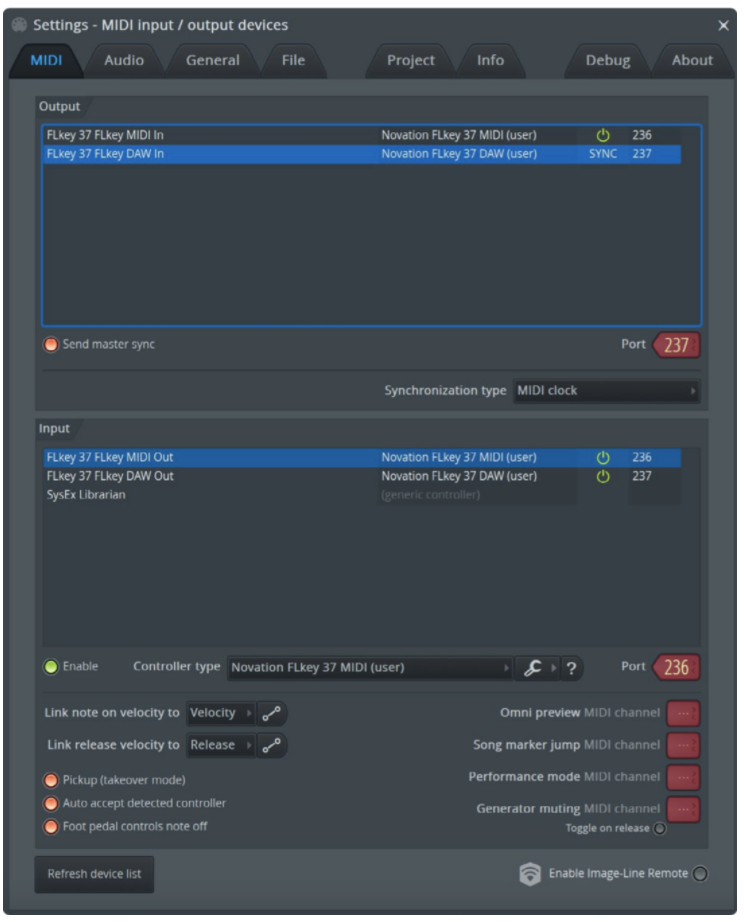Click the curve icon next to Velocity
The height and width of the screenshot is (922, 744).
271,714
